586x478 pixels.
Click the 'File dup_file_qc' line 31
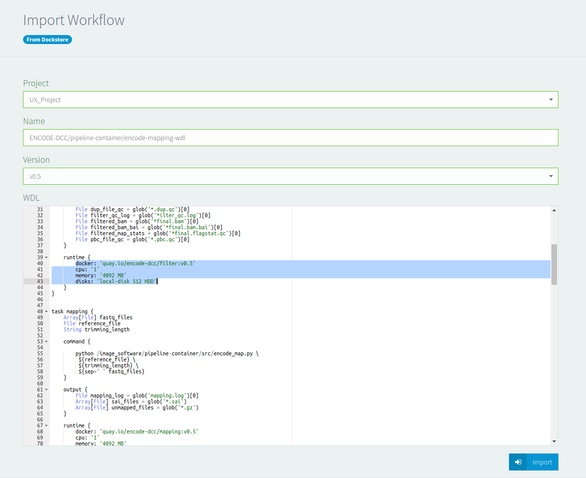point(132,210)
